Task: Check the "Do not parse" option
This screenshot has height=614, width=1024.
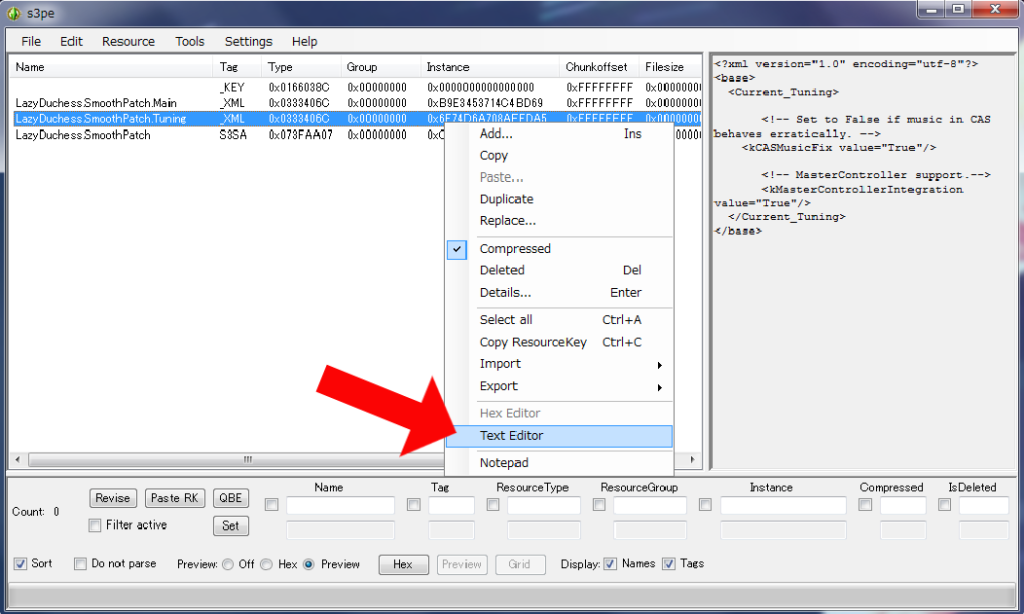Action: click(x=79, y=563)
